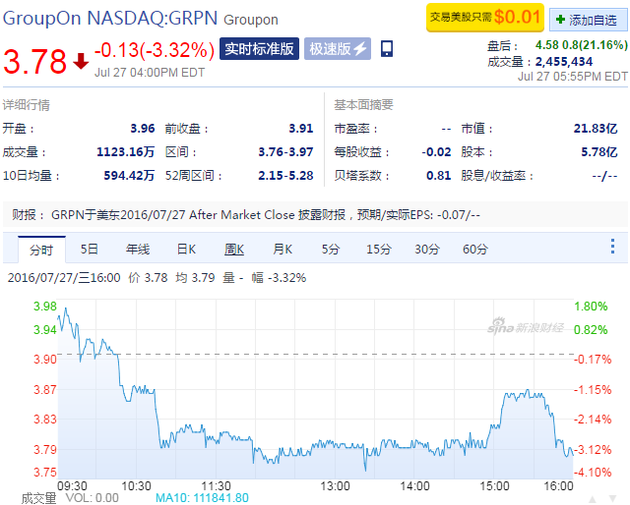Click the change value -0.13(-3.32%)
This screenshot has width=630, height=505.
click(155, 50)
